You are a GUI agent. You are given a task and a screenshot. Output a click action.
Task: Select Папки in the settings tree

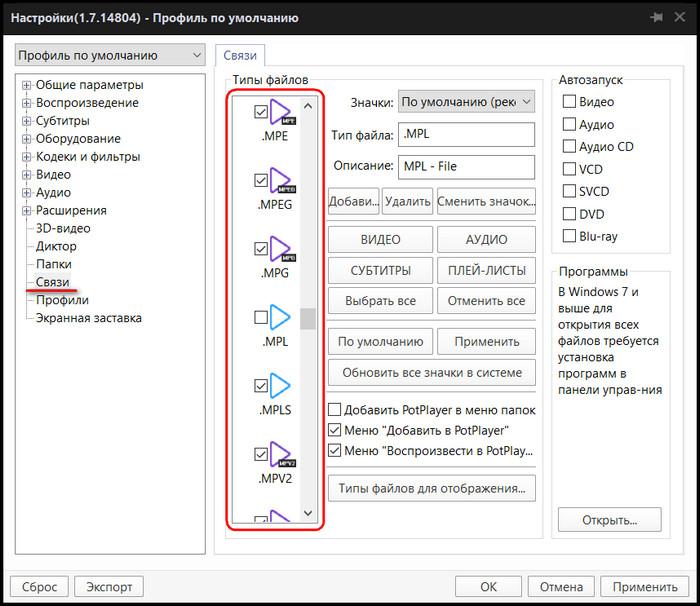(54, 264)
